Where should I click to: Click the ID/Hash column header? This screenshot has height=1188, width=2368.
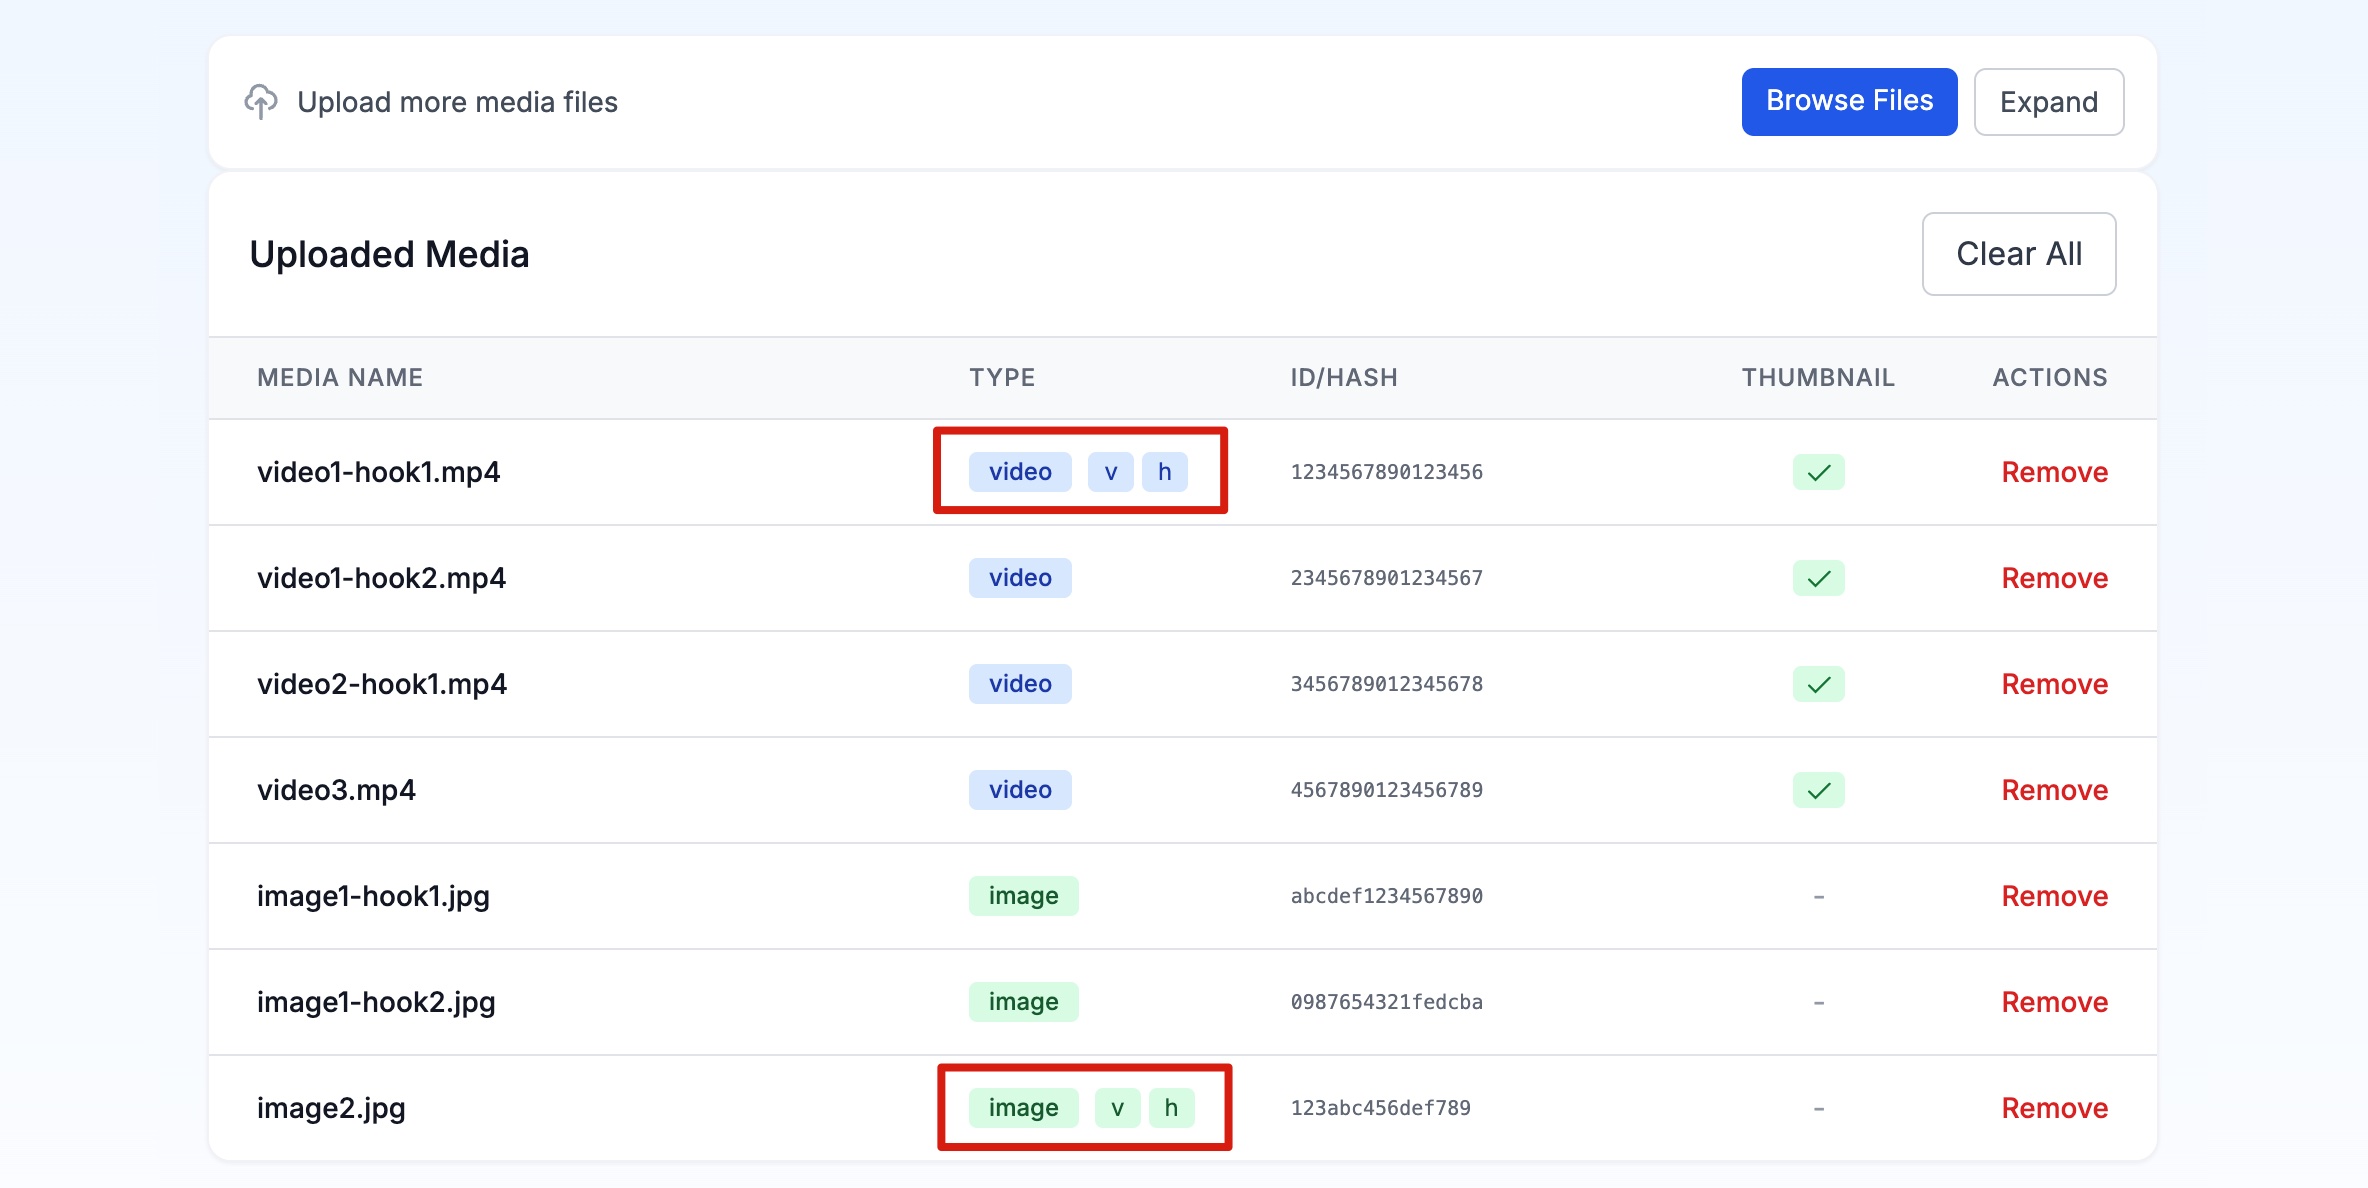pyautogui.click(x=1343, y=377)
